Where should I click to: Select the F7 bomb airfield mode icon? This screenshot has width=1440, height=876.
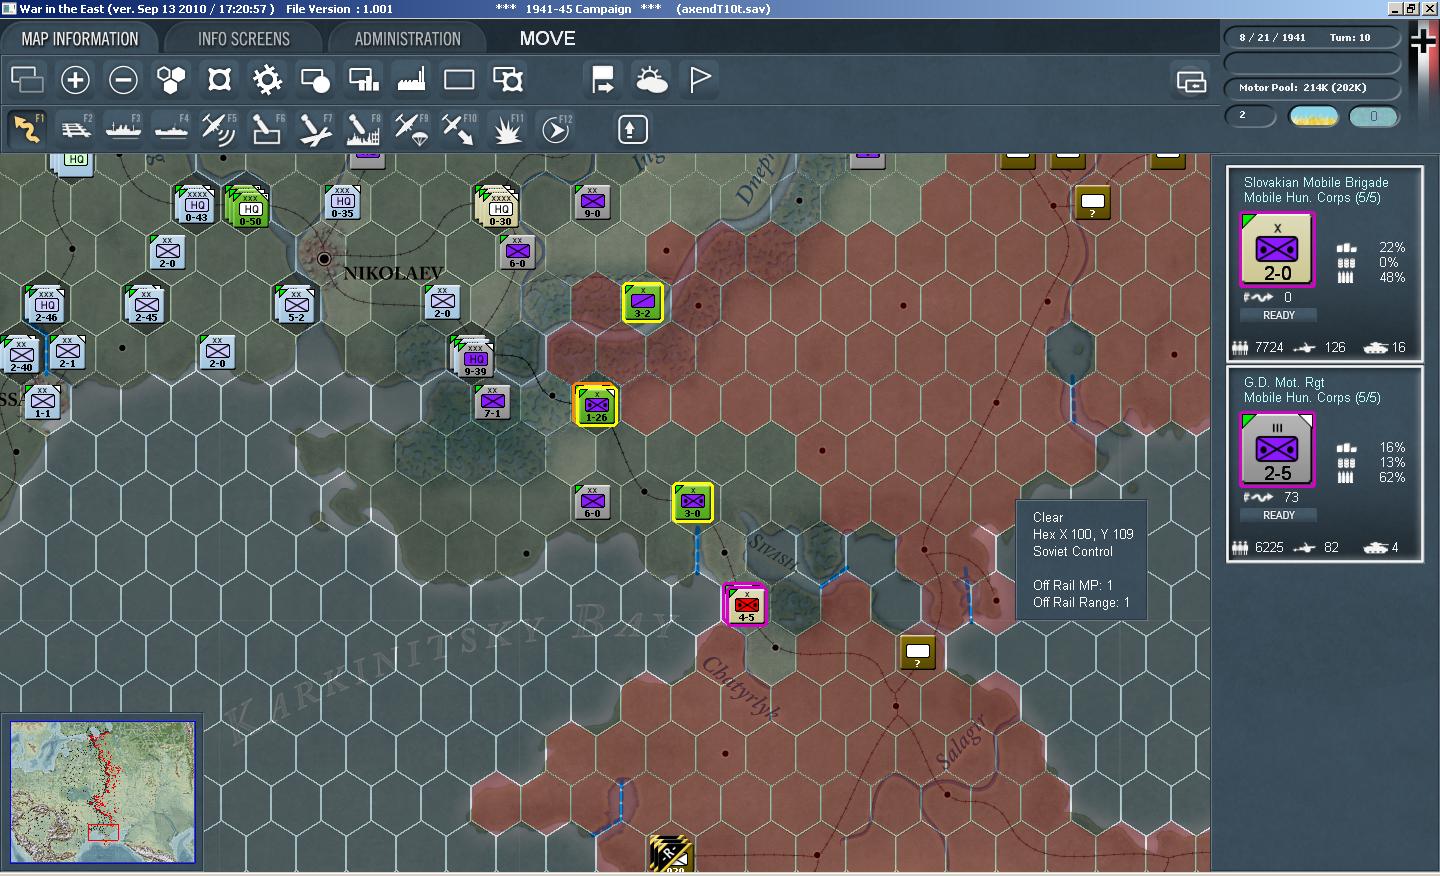[315, 129]
